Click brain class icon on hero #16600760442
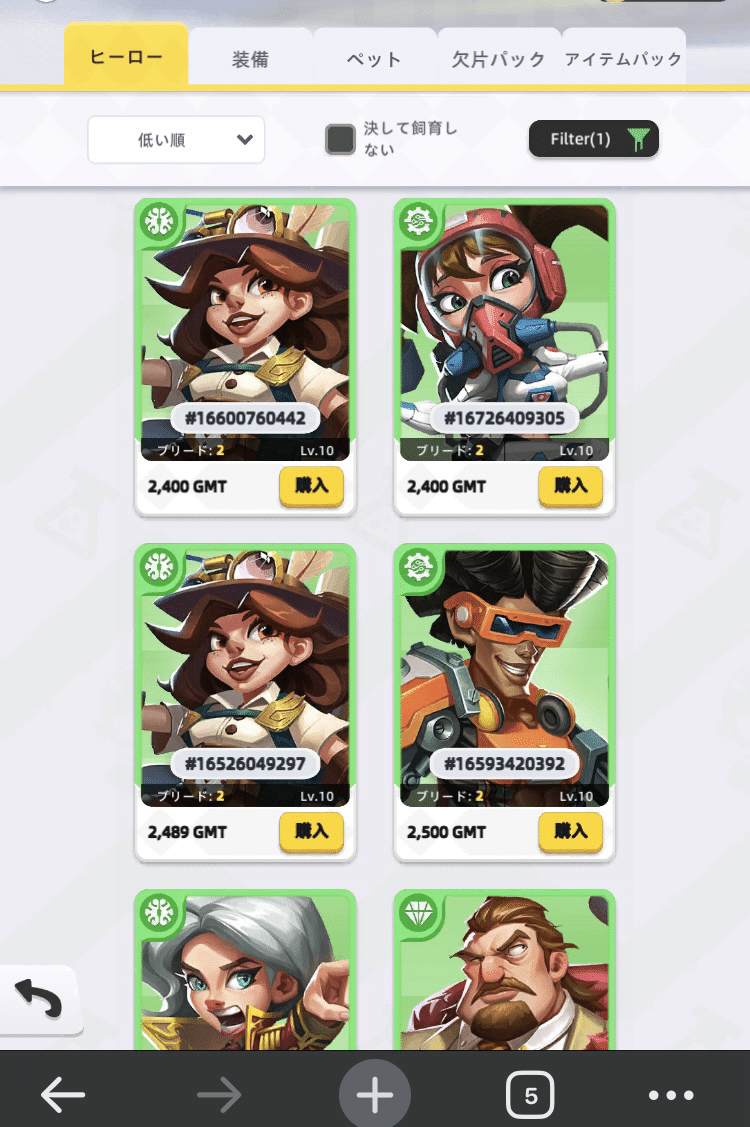The height and width of the screenshot is (1127, 750). coord(159,221)
